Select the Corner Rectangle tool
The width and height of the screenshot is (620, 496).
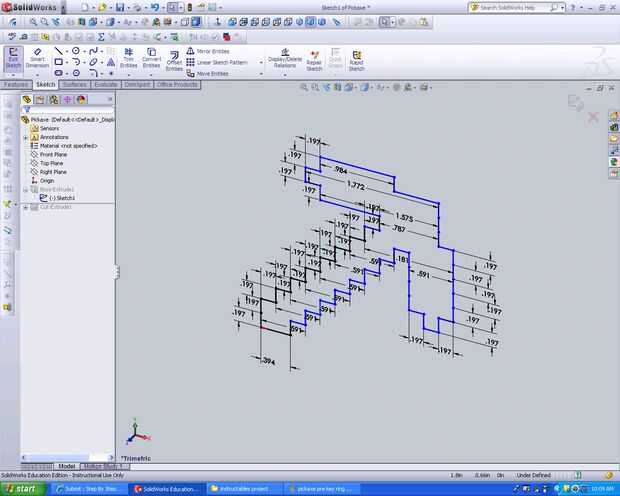[59, 62]
